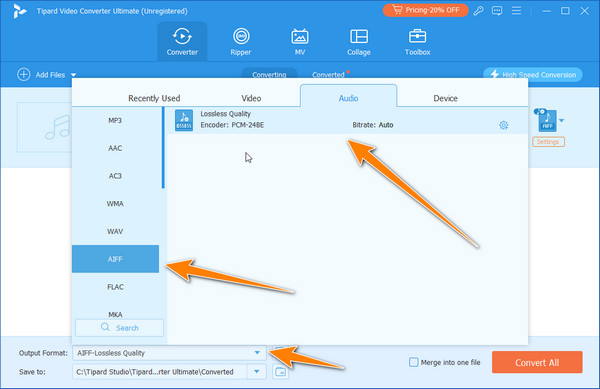The height and width of the screenshot is (389, 600).
Task: Switch to the Video tab
Action: point(251,98)
